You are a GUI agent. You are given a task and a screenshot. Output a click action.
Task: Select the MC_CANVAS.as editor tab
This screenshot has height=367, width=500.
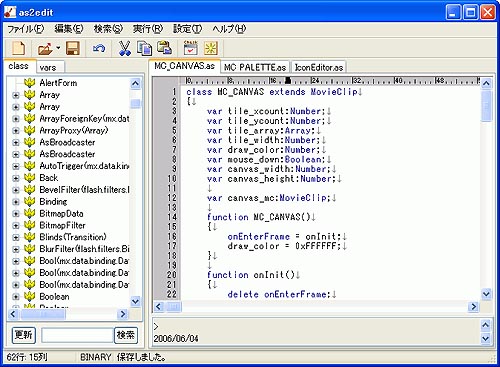184,66
